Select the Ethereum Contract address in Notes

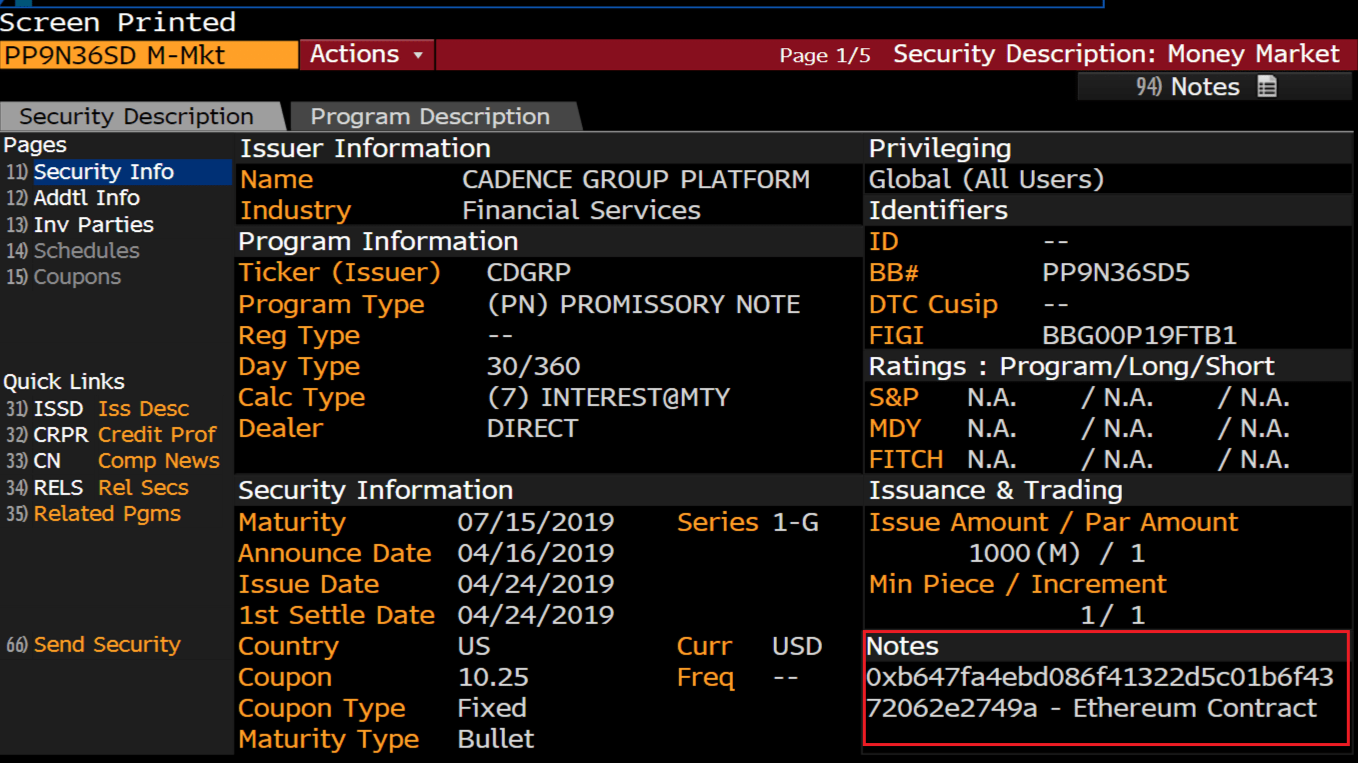pyautogui.click(x=1098, y=692)
